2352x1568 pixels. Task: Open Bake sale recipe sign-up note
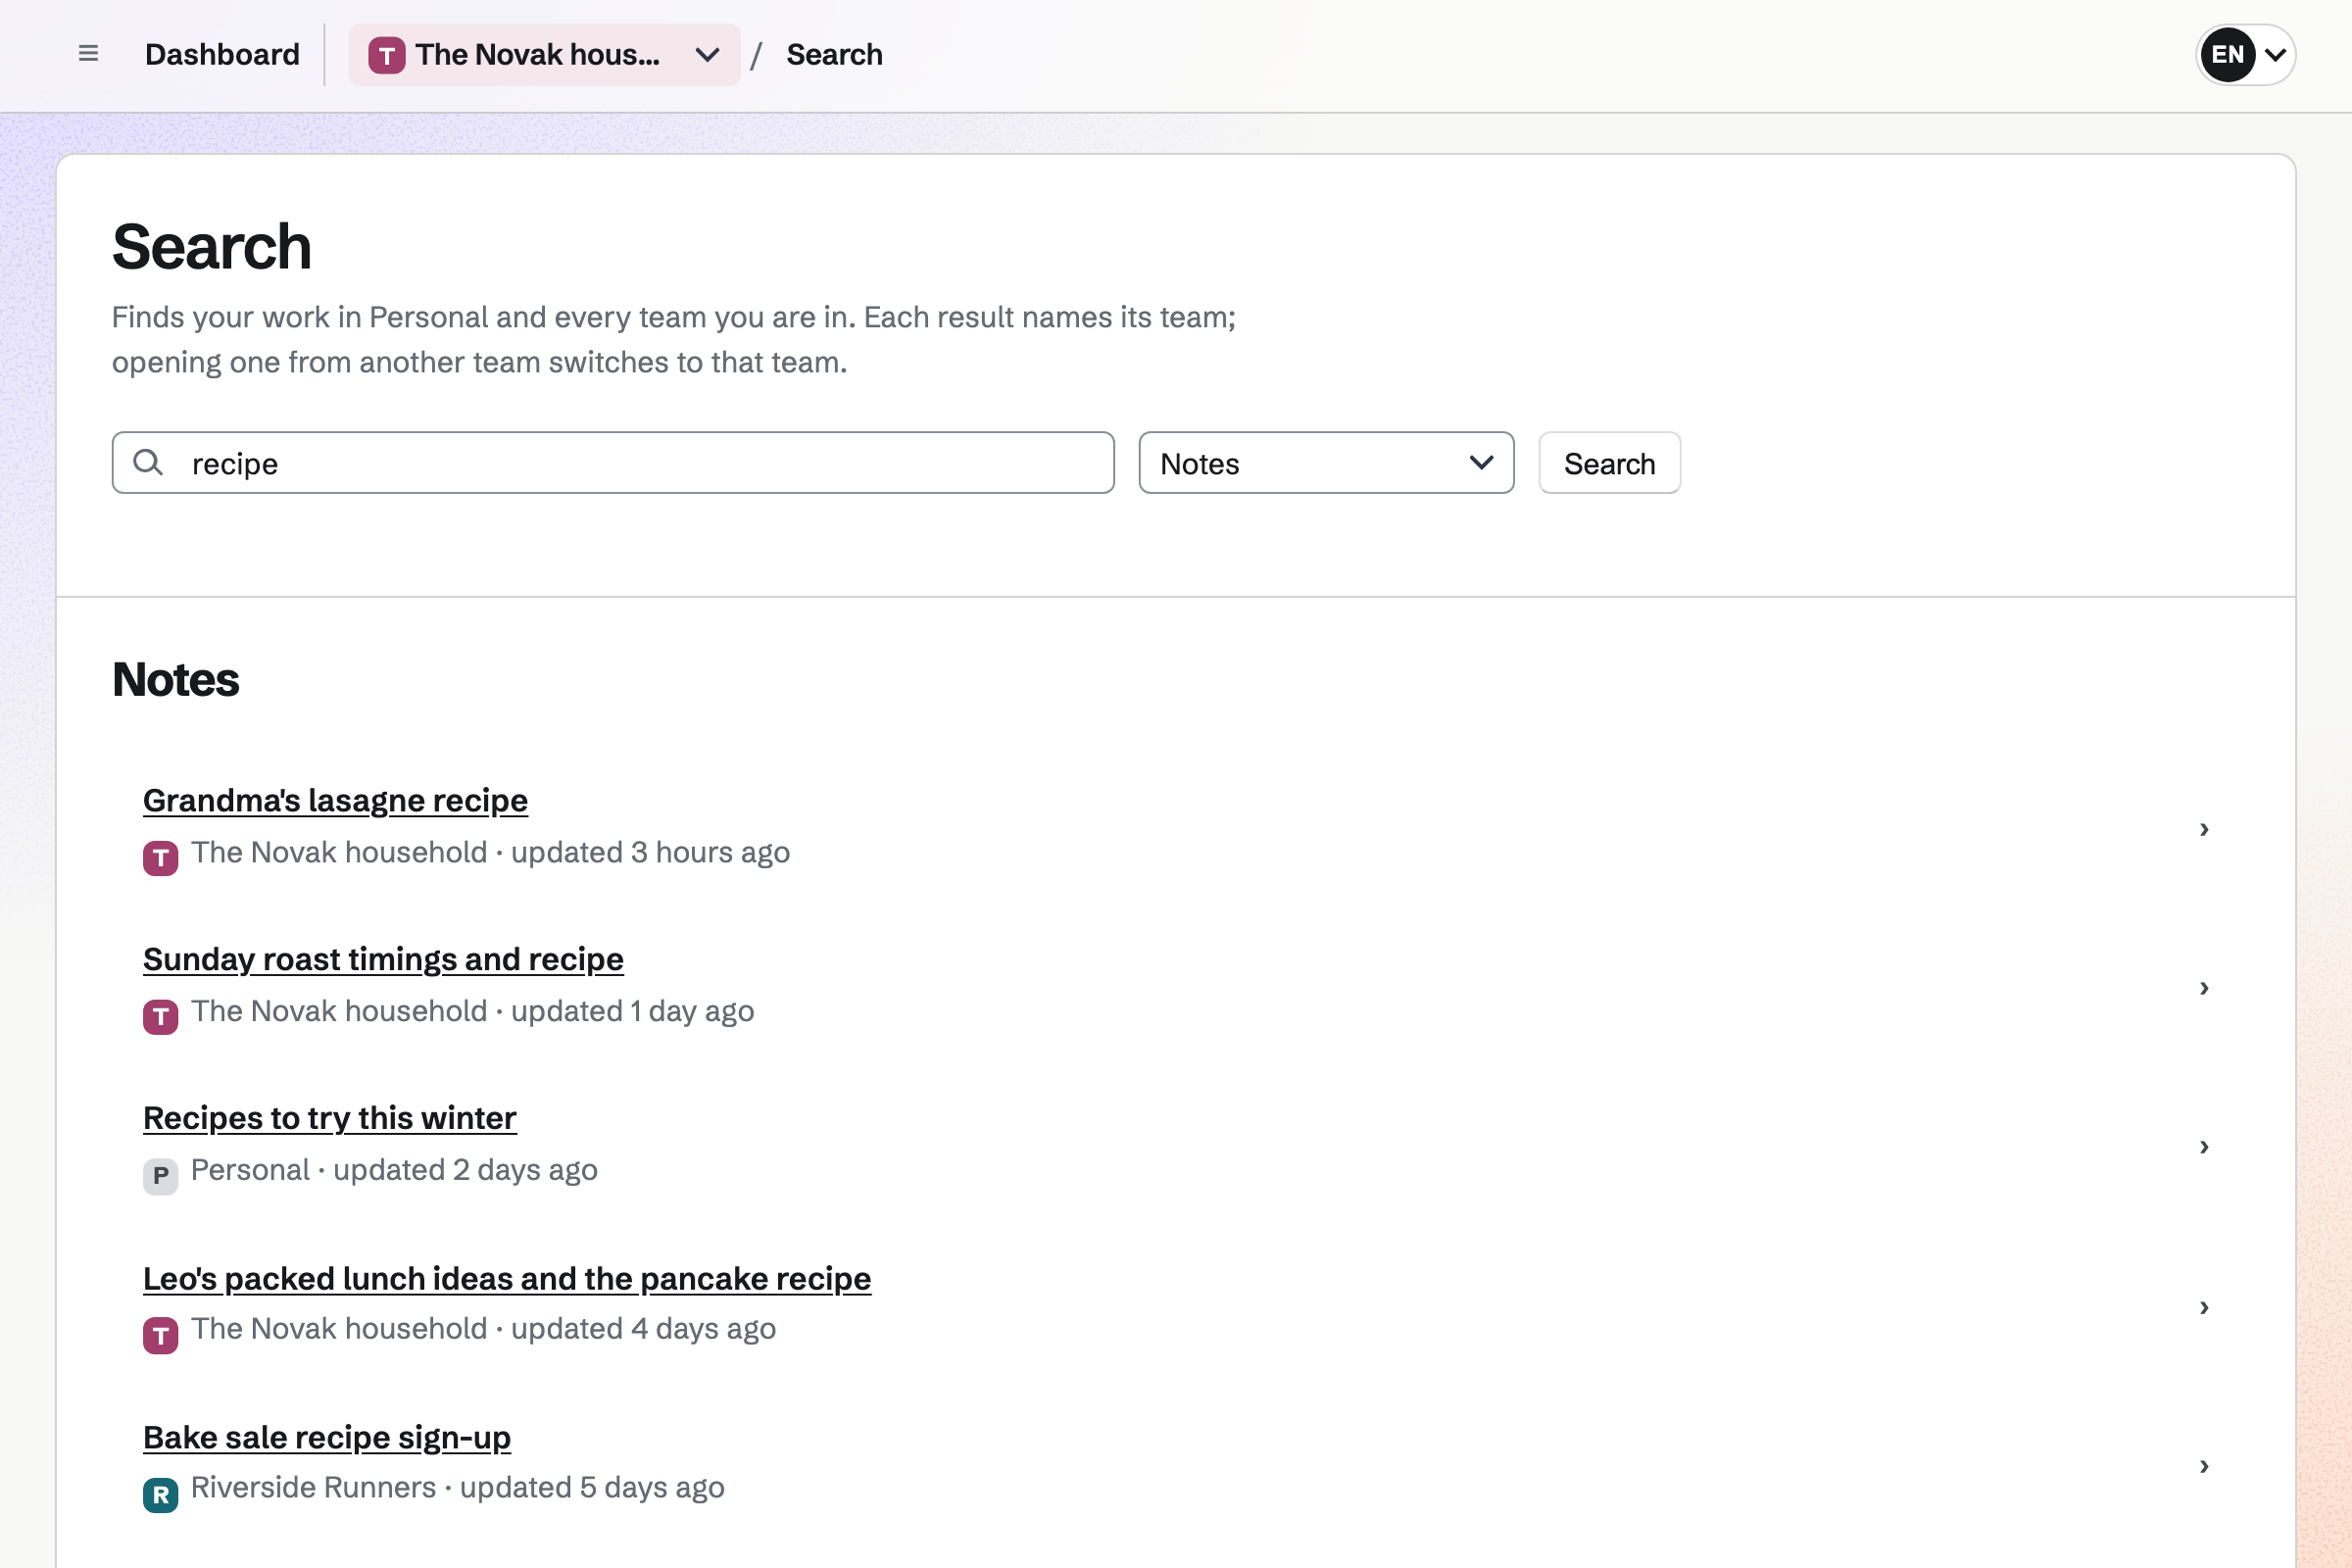pyautogui.click(x=327, y=1437)
